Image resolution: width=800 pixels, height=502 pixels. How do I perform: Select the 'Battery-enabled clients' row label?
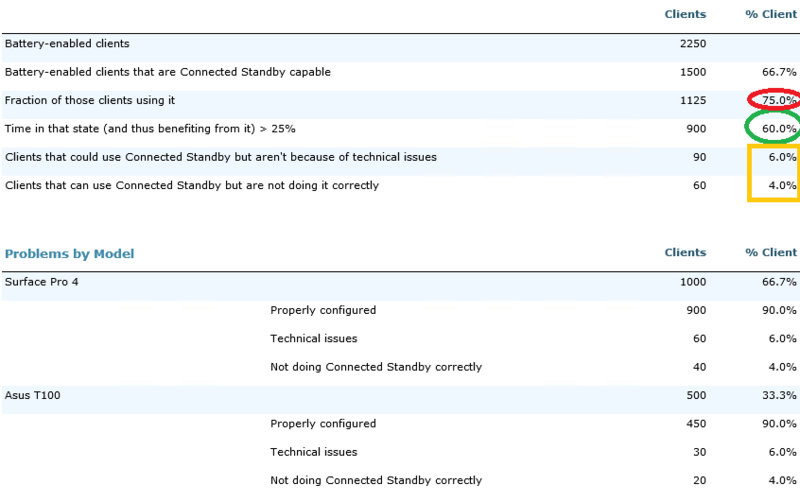(x=67, y=44)
